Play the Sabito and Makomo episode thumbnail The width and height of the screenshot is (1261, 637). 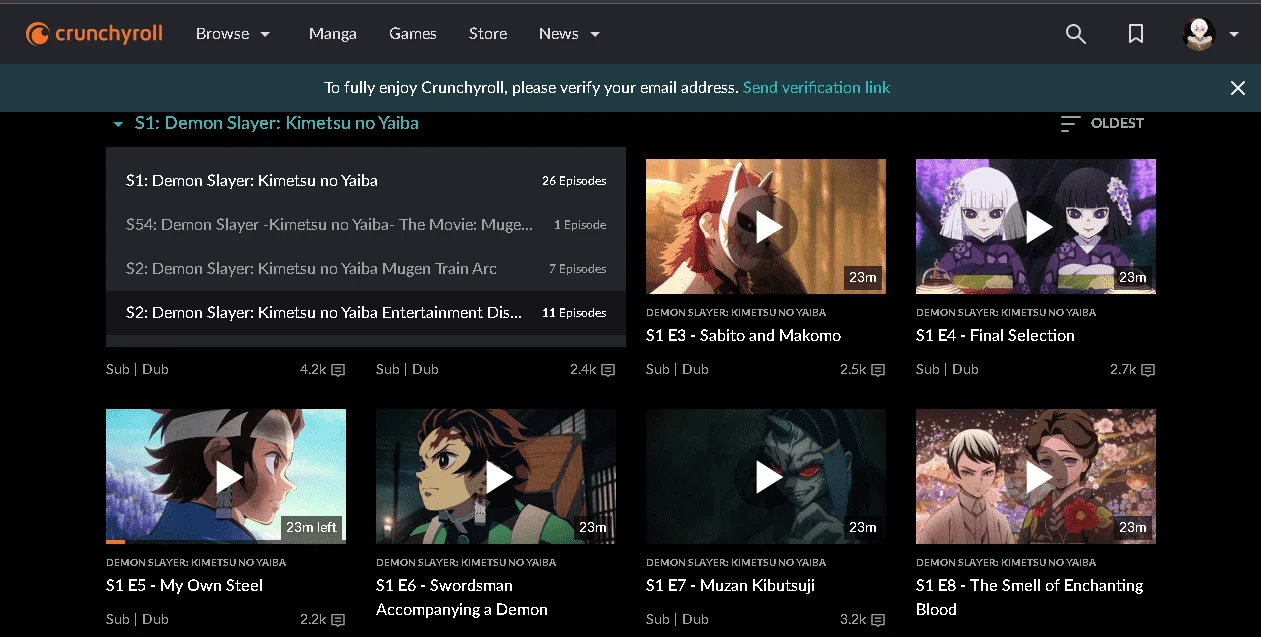pyautogui.click(x=766, y=226)
